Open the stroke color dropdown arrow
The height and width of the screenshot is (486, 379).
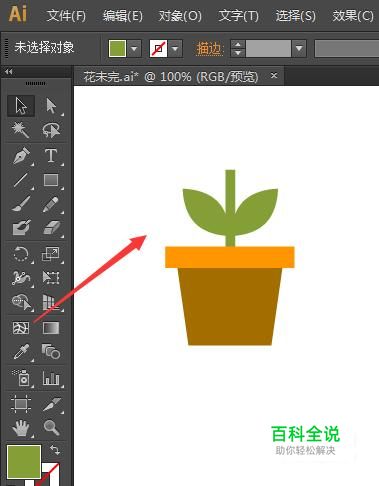tap(175, 49)
